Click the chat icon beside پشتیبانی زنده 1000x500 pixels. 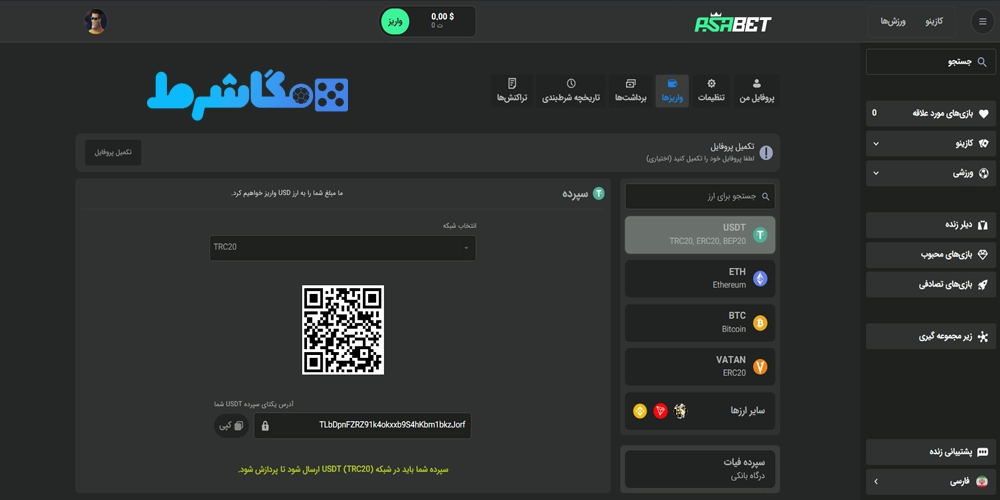click(x=983, y=452)
